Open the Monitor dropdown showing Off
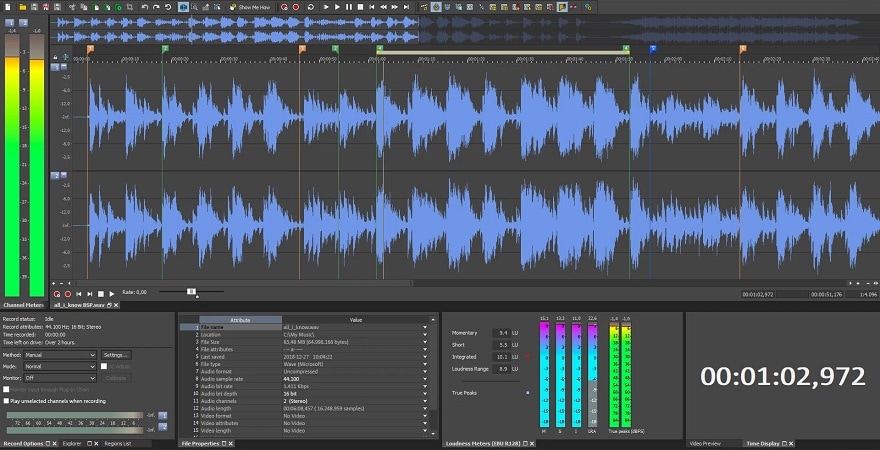880x450 pixels. pos(60,378)
